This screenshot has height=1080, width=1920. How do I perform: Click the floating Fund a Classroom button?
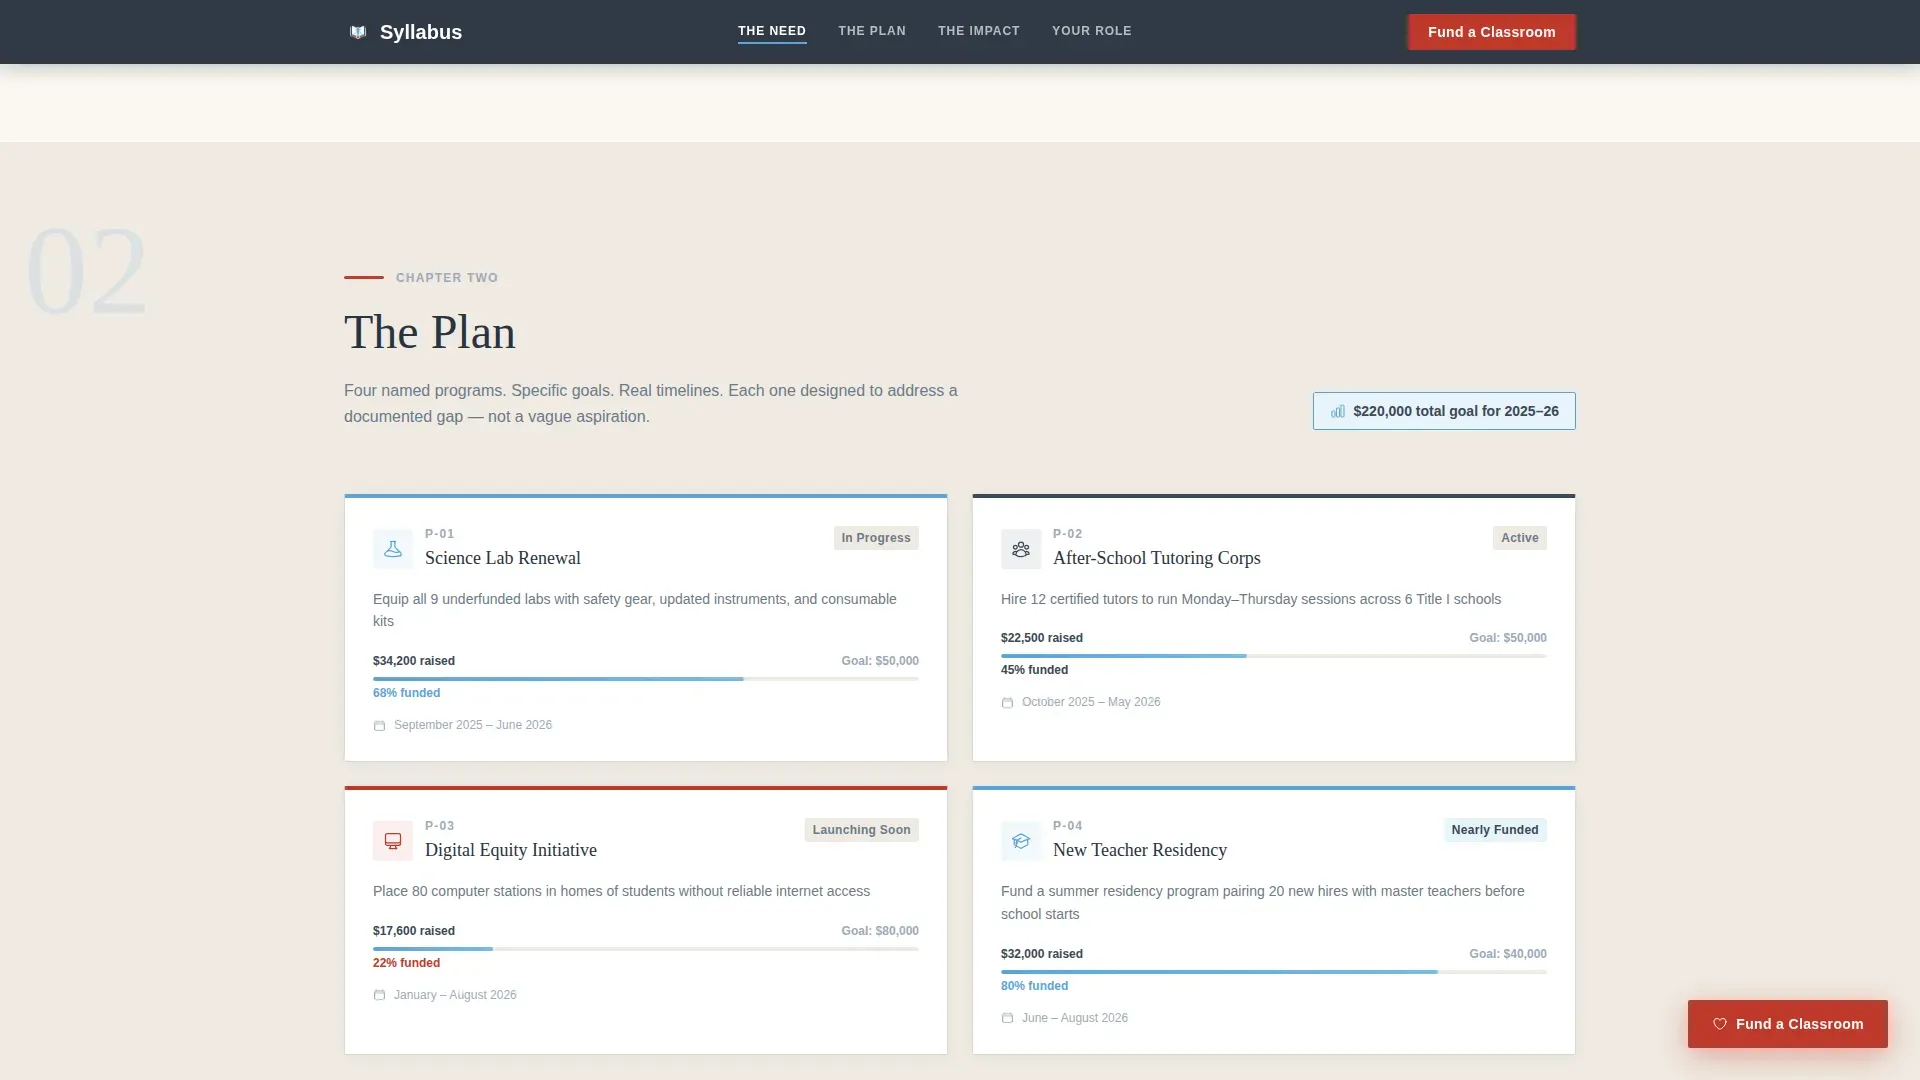pyautogui.click(x=1788, y=1024)
